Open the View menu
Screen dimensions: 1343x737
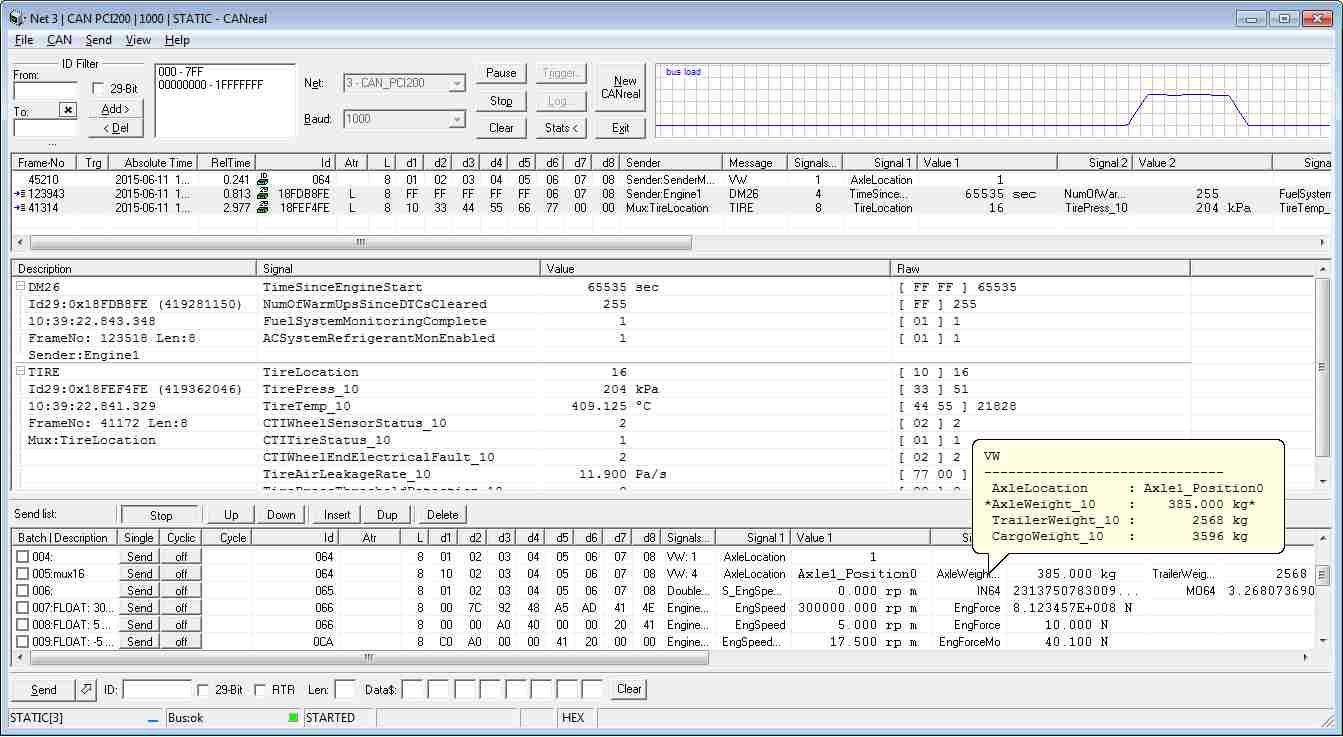(x=138, y=40)
